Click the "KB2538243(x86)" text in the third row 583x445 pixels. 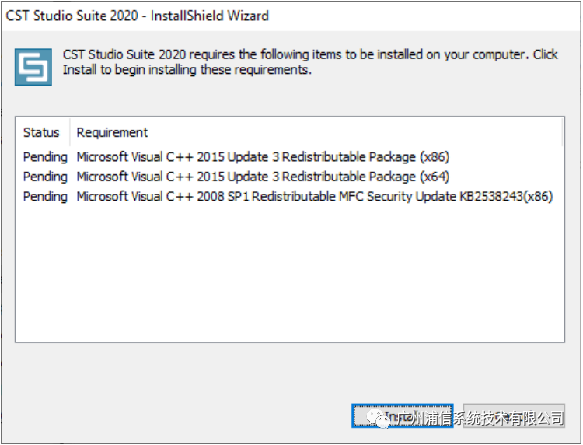click(506, 196)
